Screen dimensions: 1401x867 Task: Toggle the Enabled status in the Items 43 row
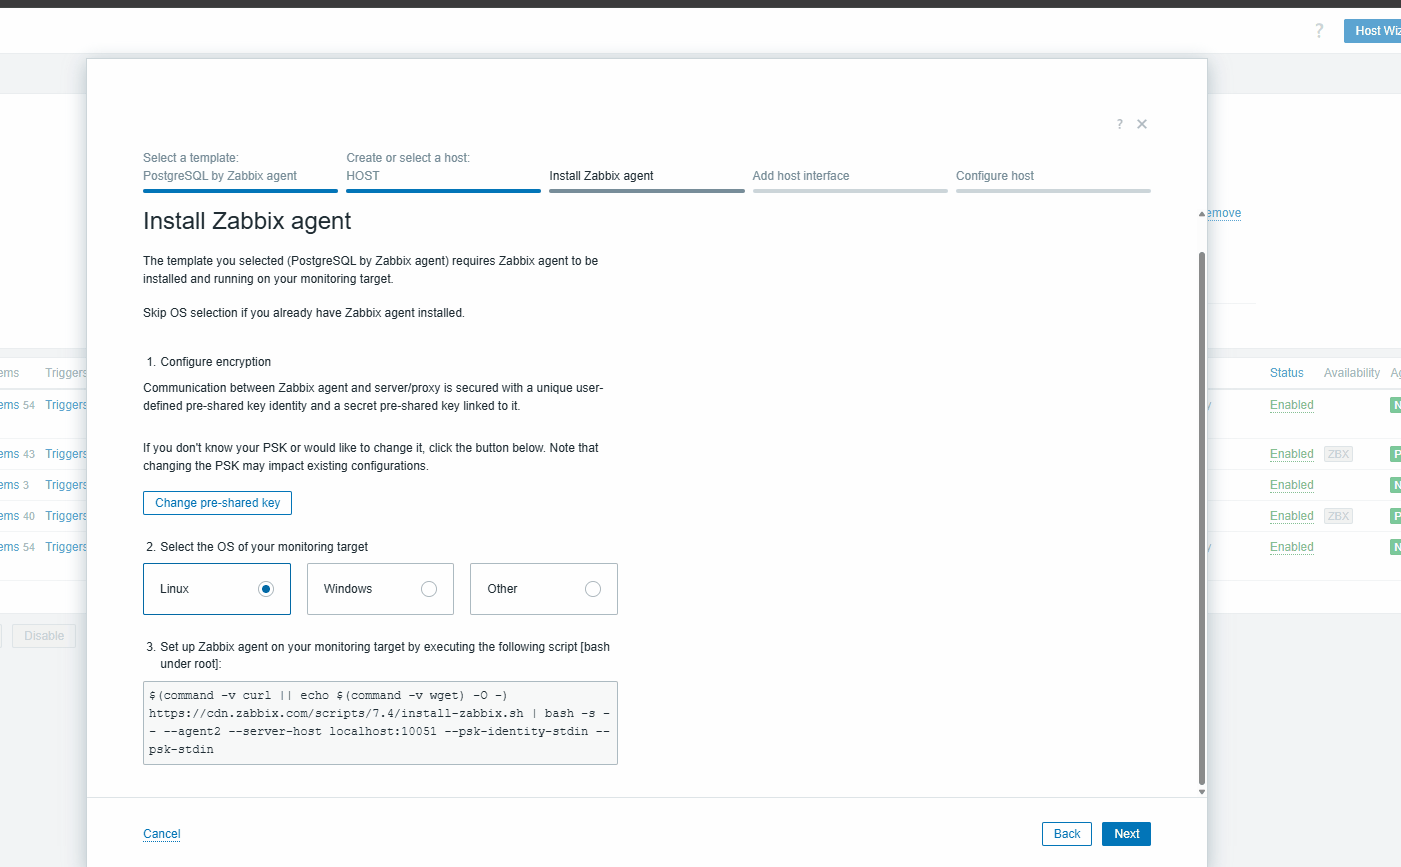(1292, 454)
